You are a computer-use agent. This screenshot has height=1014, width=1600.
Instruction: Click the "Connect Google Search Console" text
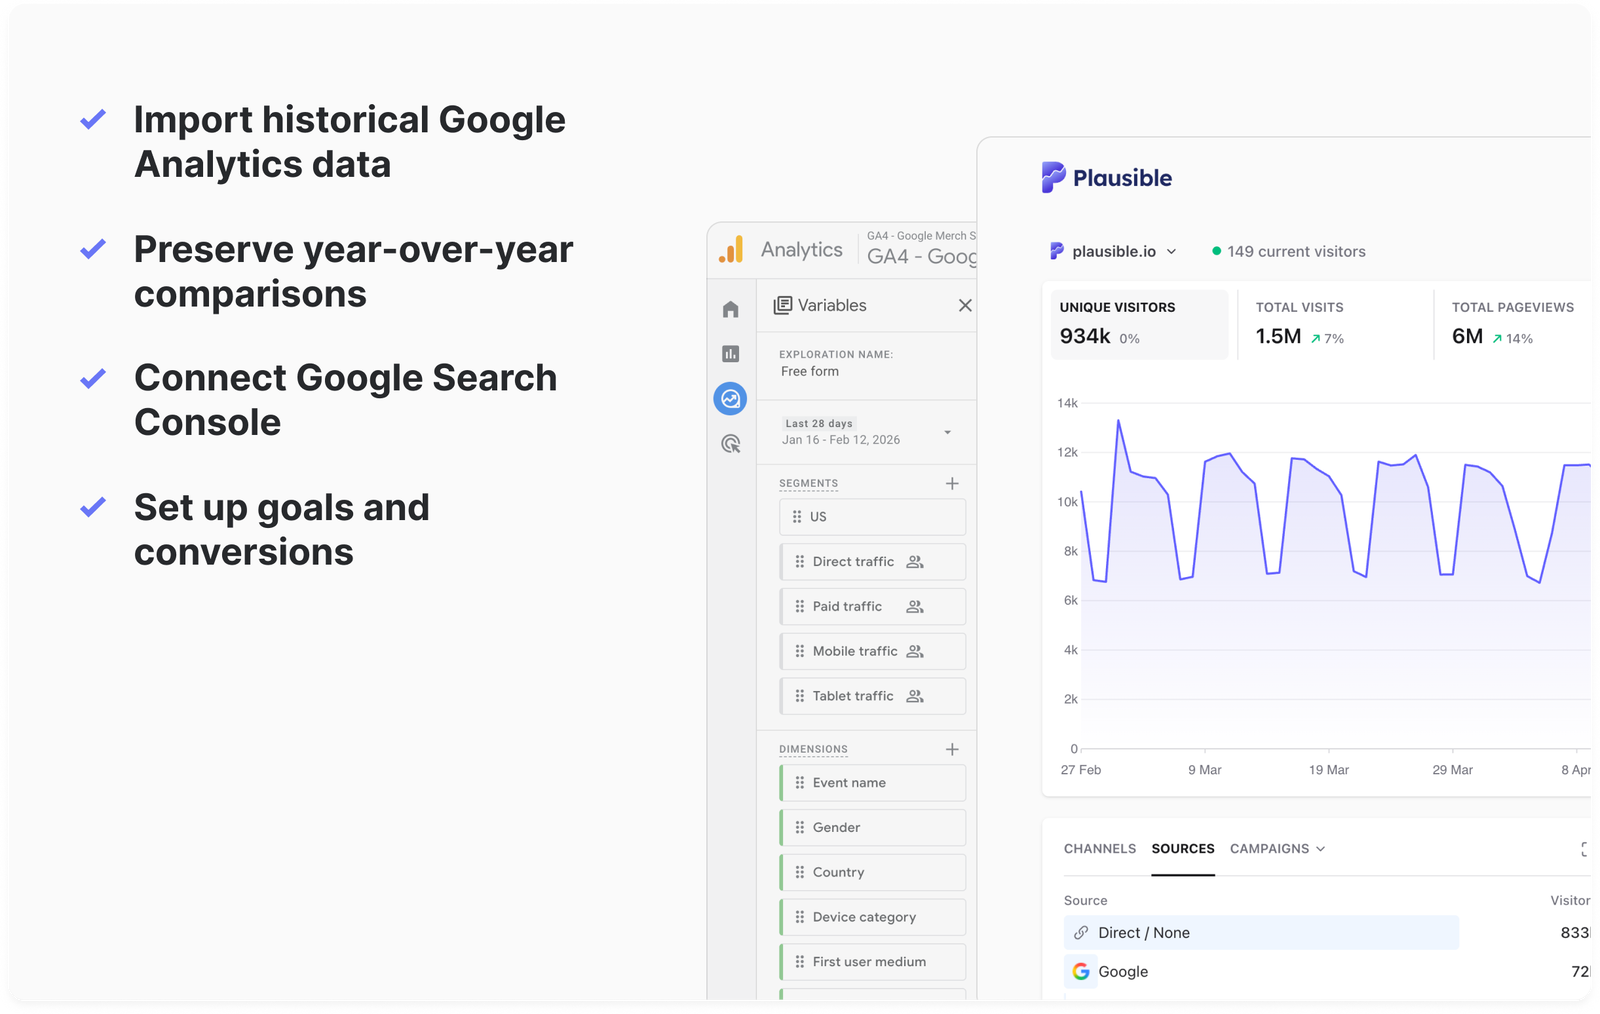[x=346, y=399]
